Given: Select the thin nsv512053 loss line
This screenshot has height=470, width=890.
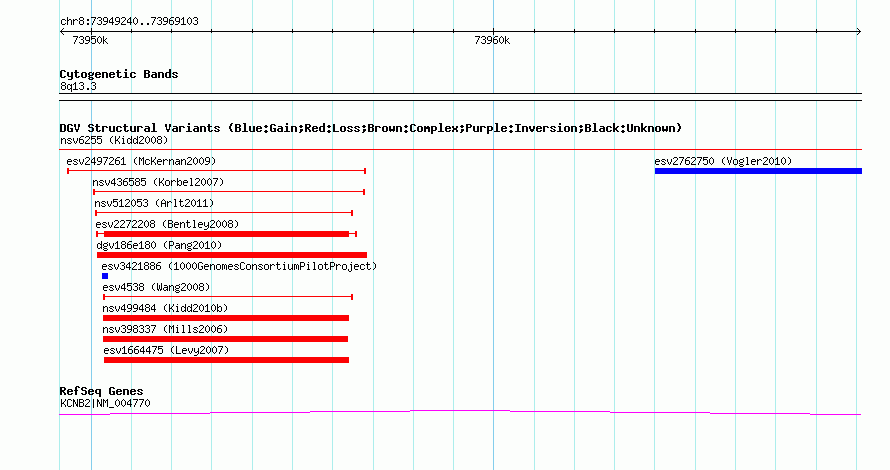Looking at the screenshot, I should point(224,213).
